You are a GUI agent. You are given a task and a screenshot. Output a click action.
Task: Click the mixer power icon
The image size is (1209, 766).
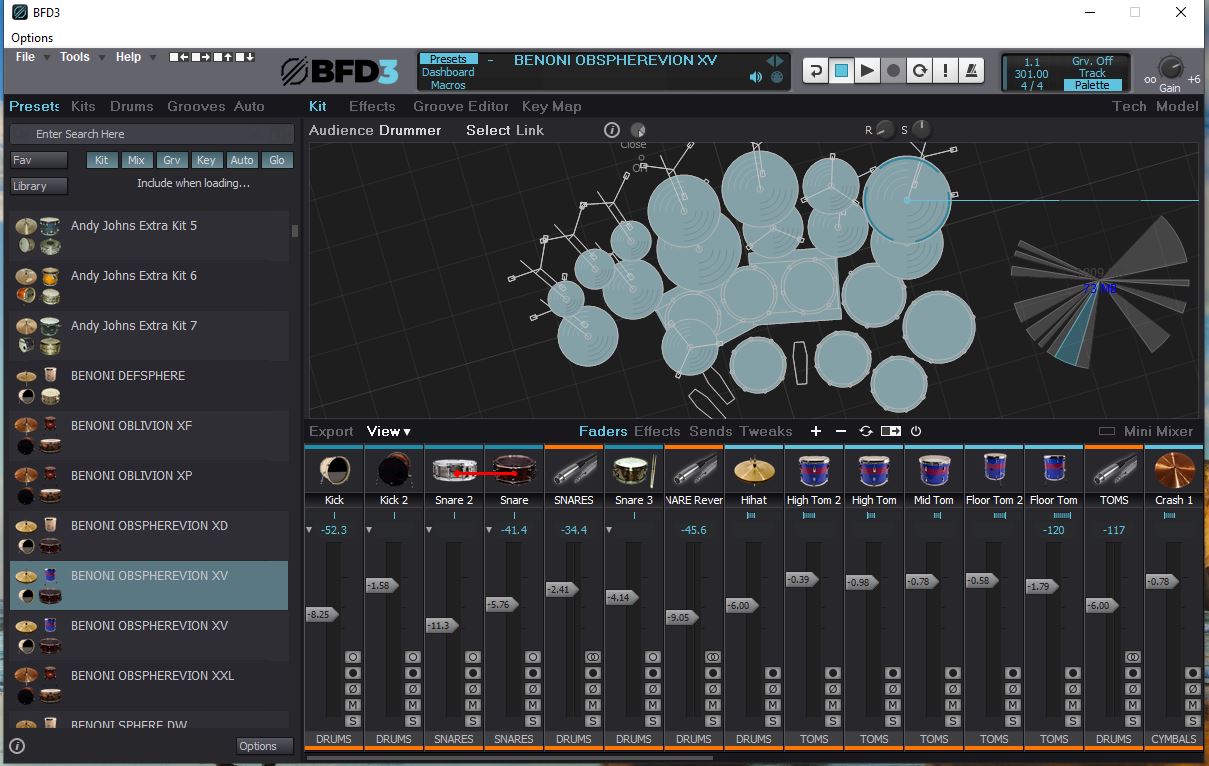[x=916, y=431]
